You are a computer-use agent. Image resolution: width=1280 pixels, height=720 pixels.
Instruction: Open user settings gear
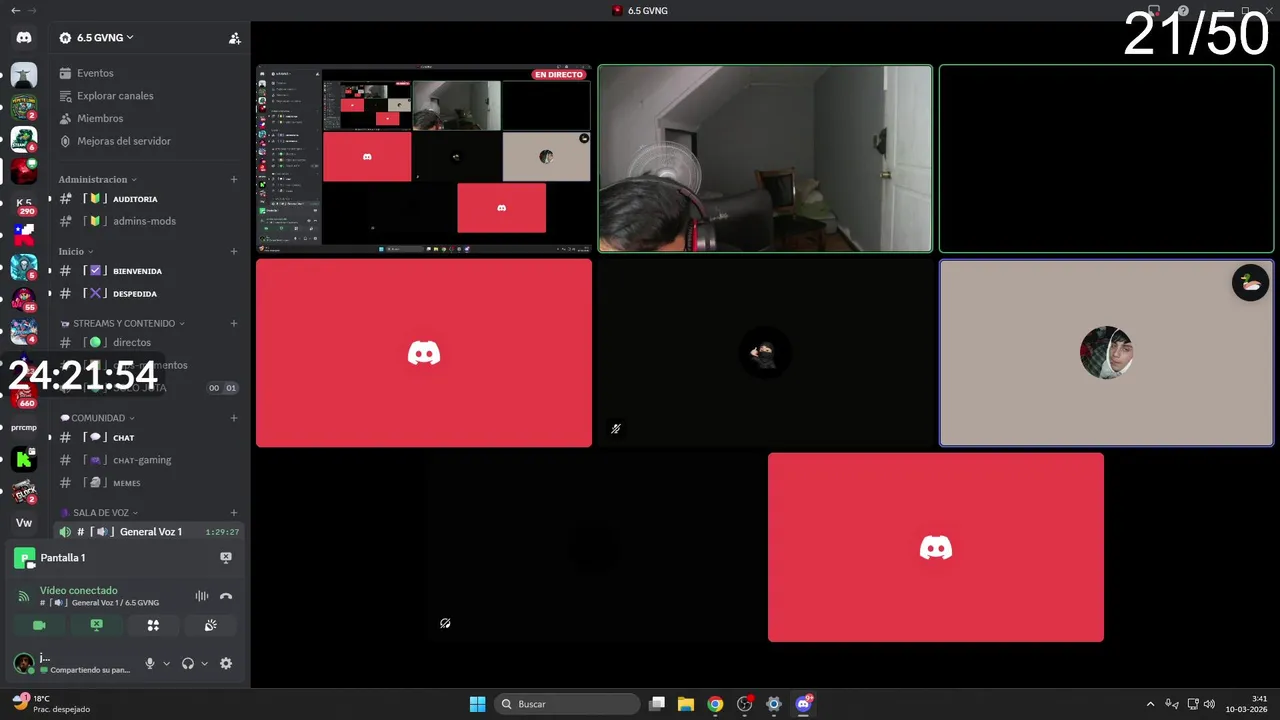pyautogui.click(x=226, y=663)
